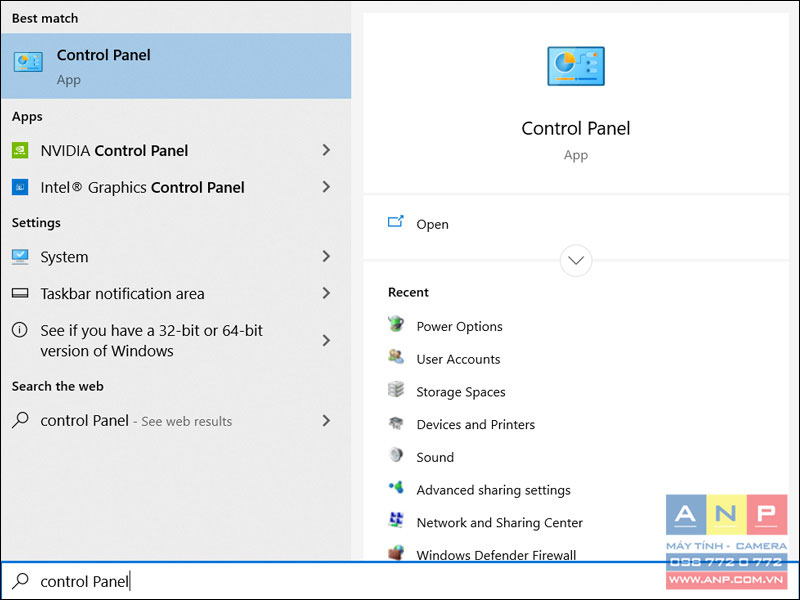Screen dimensions: 800x600
Task: Click the Network and Sharing Center icon
Action: click(395, 520)
